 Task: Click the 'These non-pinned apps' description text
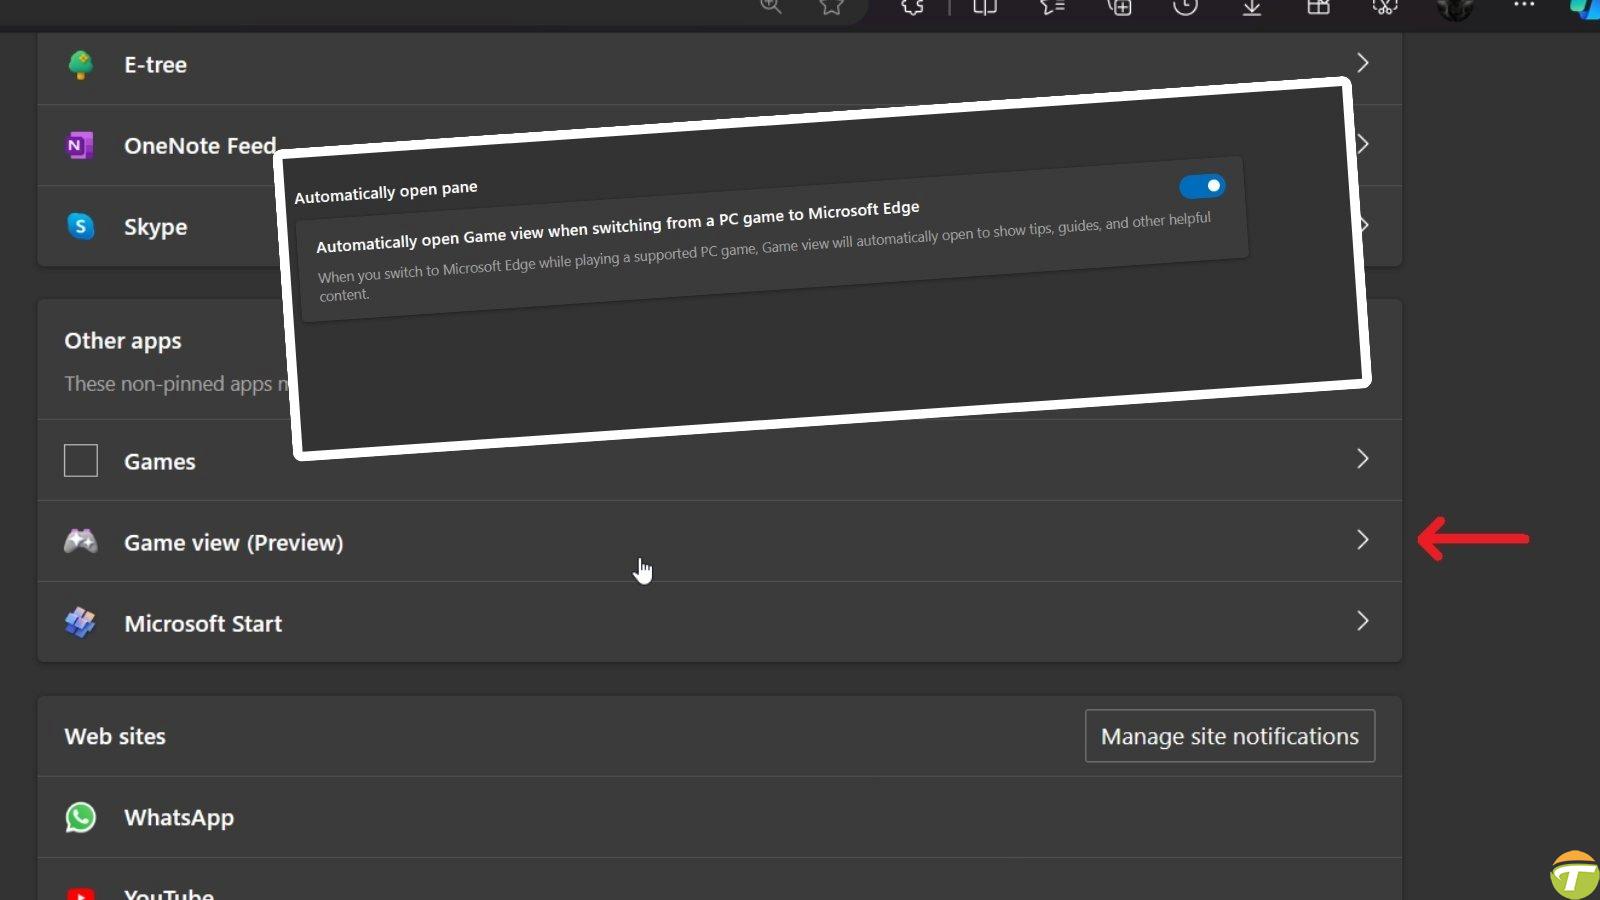pyautogui.click(x=176, y=384)
